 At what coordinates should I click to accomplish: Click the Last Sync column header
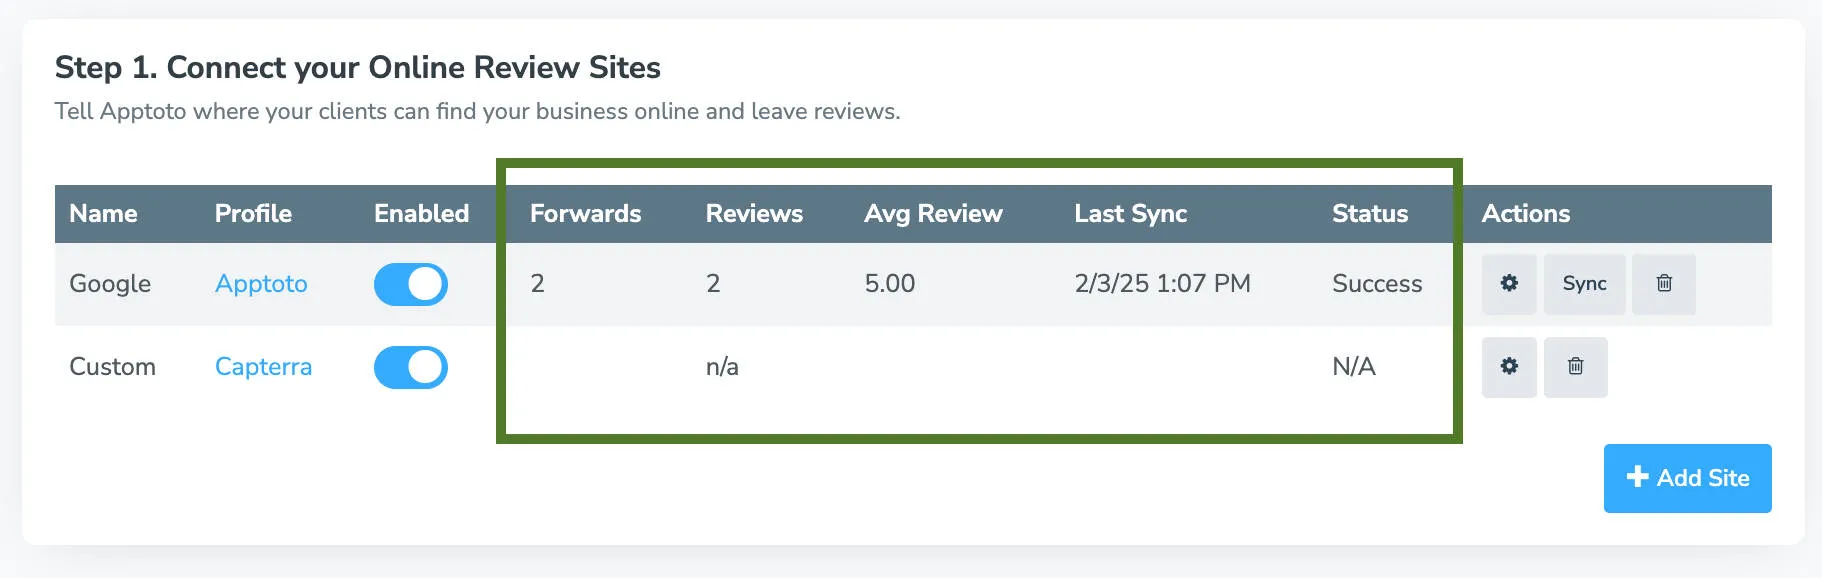1130,213
